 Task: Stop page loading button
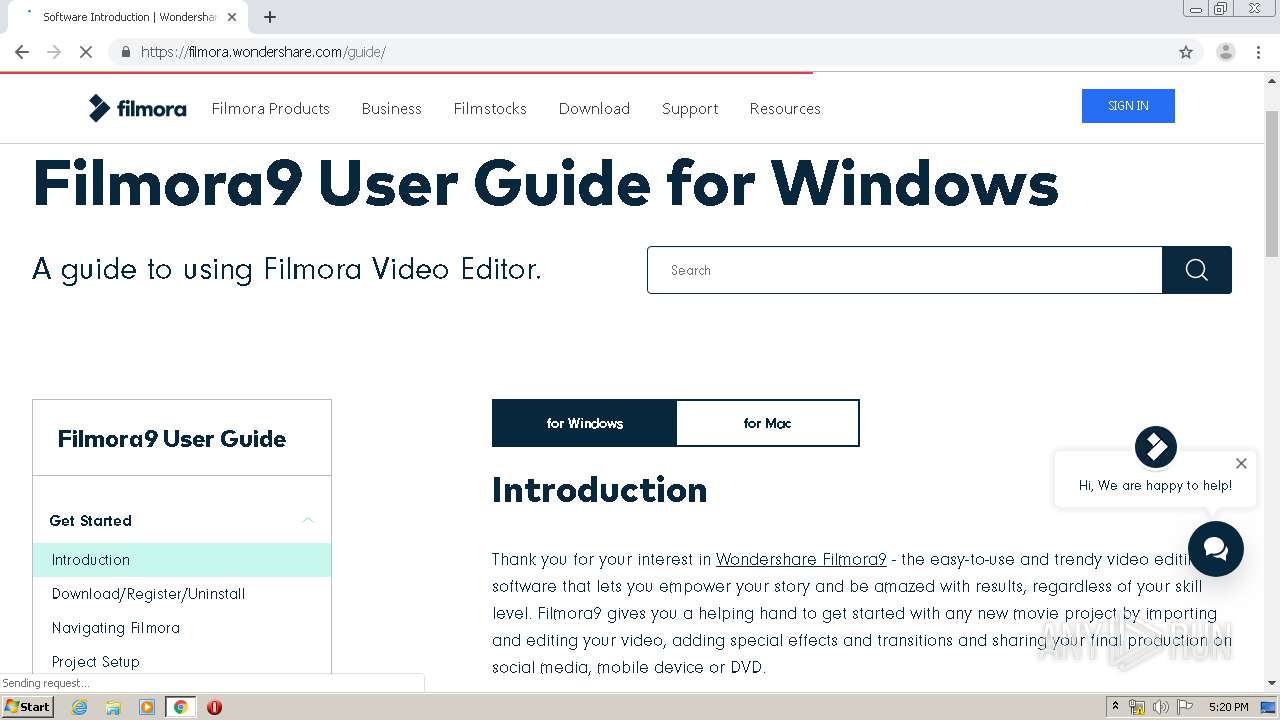tap(86, 52)
